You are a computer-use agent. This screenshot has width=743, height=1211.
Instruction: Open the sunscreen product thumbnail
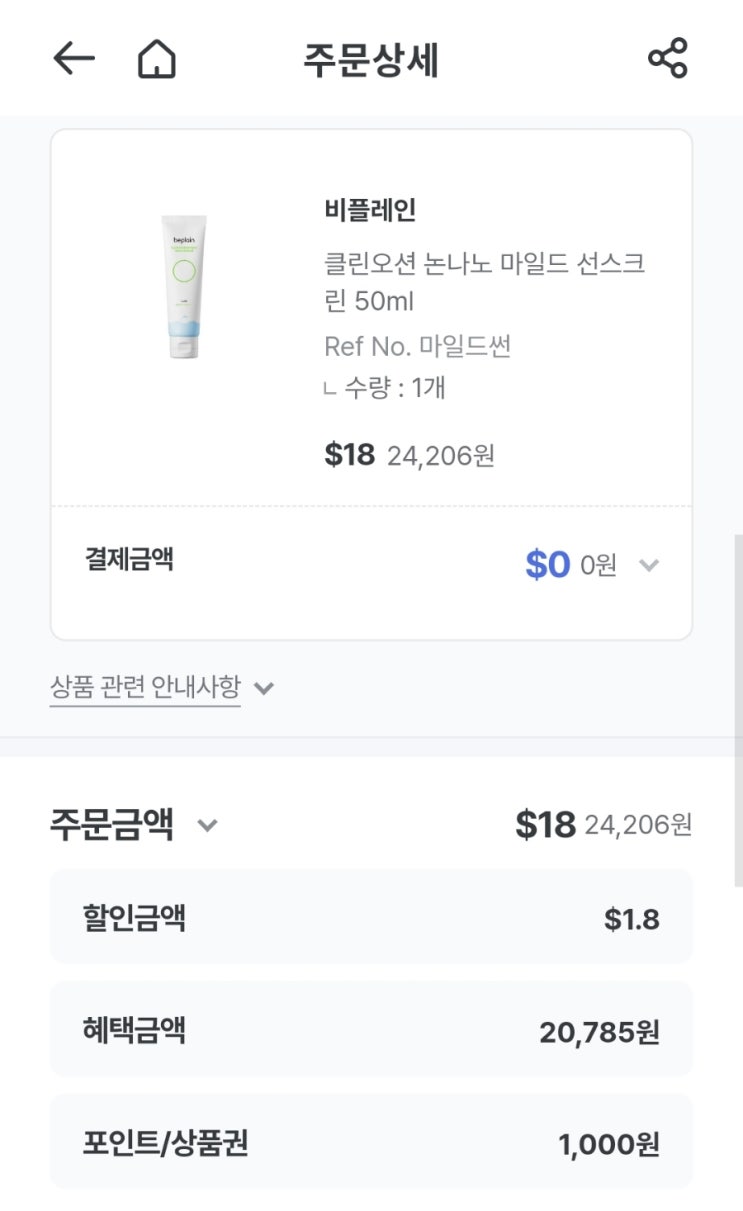[x=182, y=287]
